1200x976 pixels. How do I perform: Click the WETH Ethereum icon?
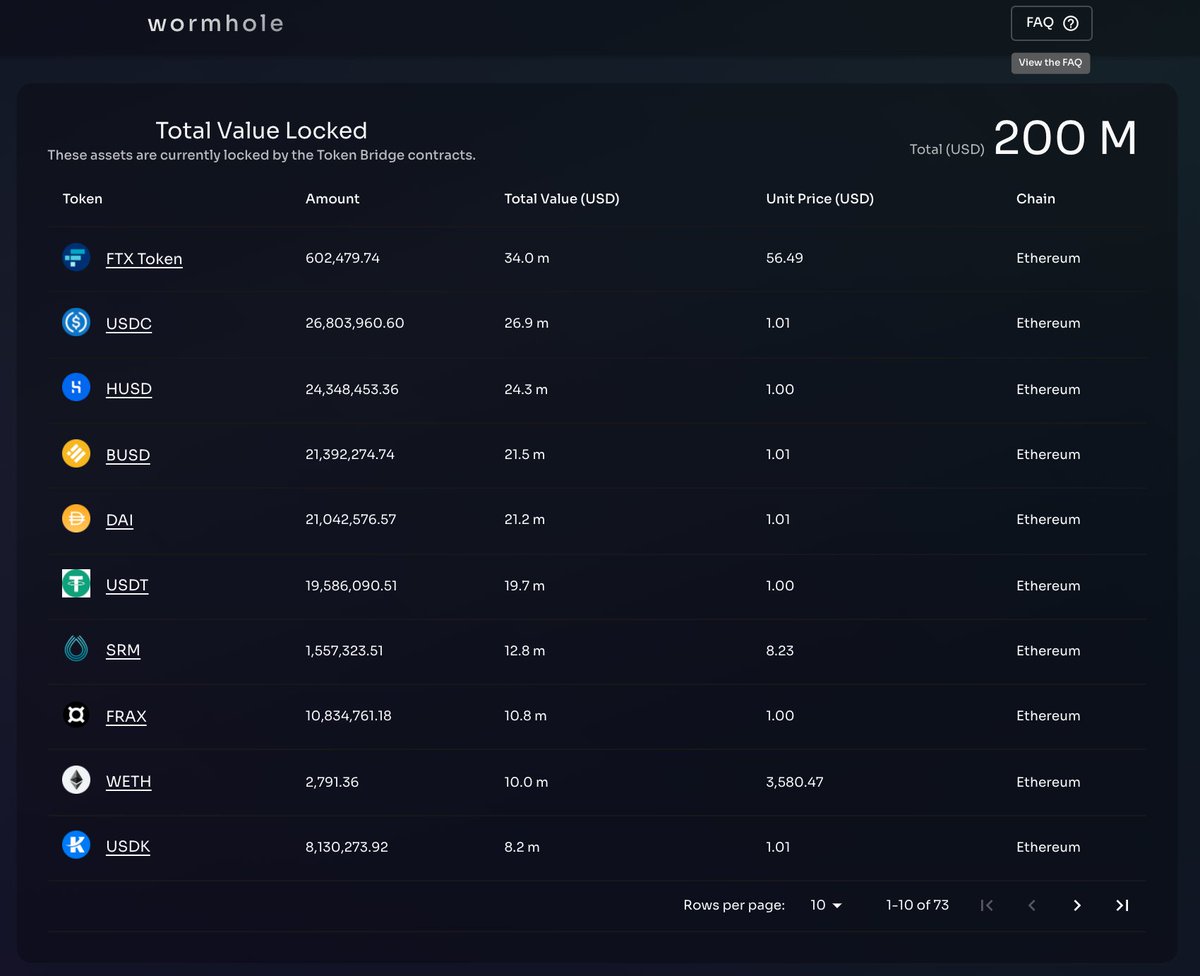[76, 780]
